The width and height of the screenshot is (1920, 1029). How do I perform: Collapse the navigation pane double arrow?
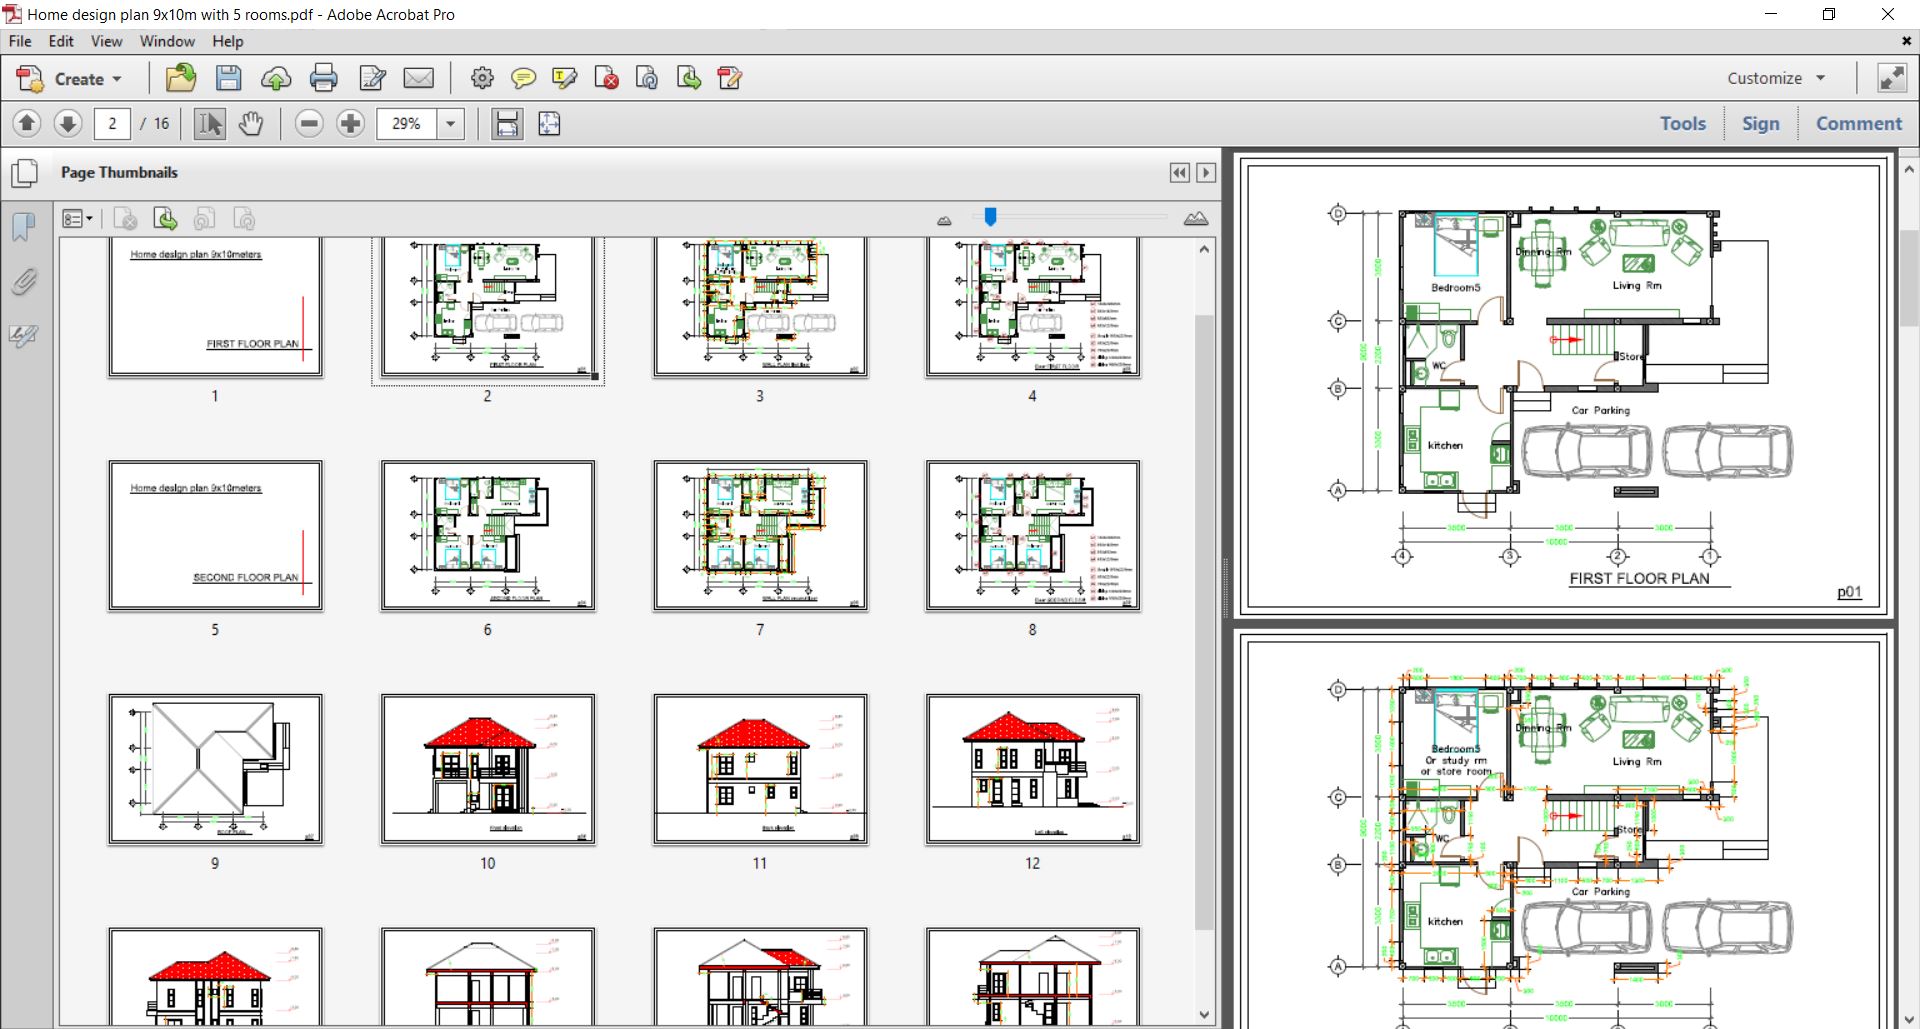tap(1180, 173)
